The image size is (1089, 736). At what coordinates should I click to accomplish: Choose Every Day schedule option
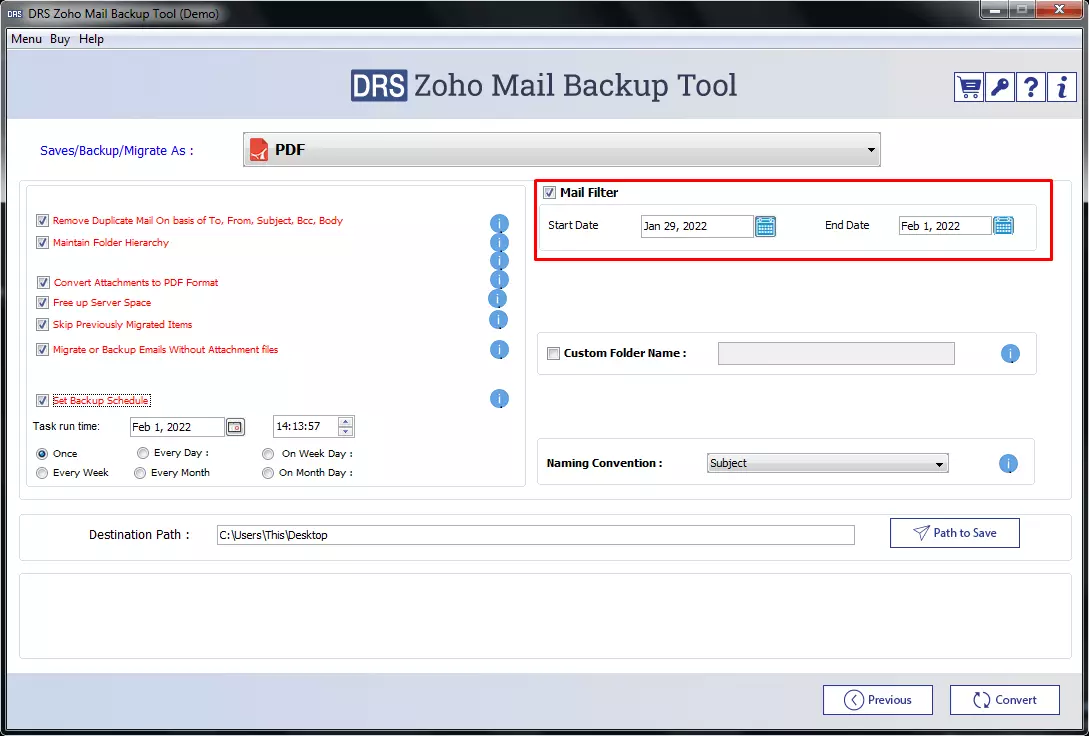[x=143, y=453]
